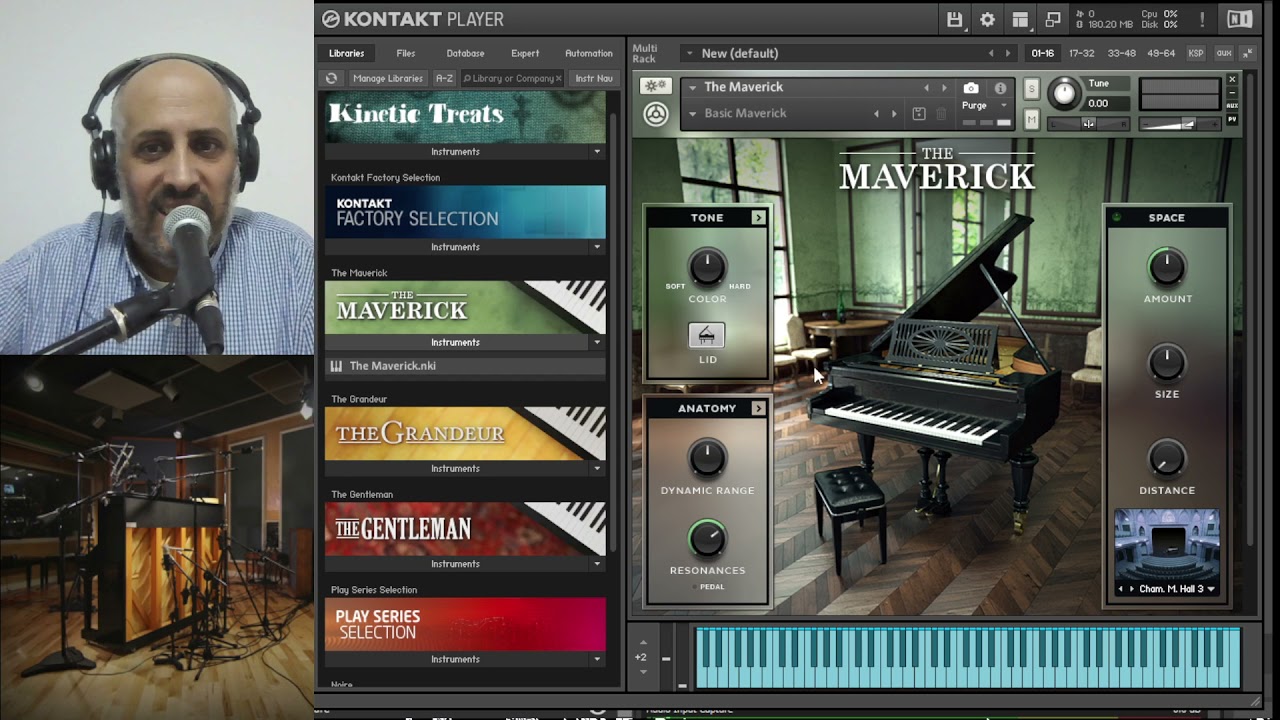The height and width of the screenshot is (720, 1280).
Task: Toggle A-Z library sorting
Action: pos(444,78)
